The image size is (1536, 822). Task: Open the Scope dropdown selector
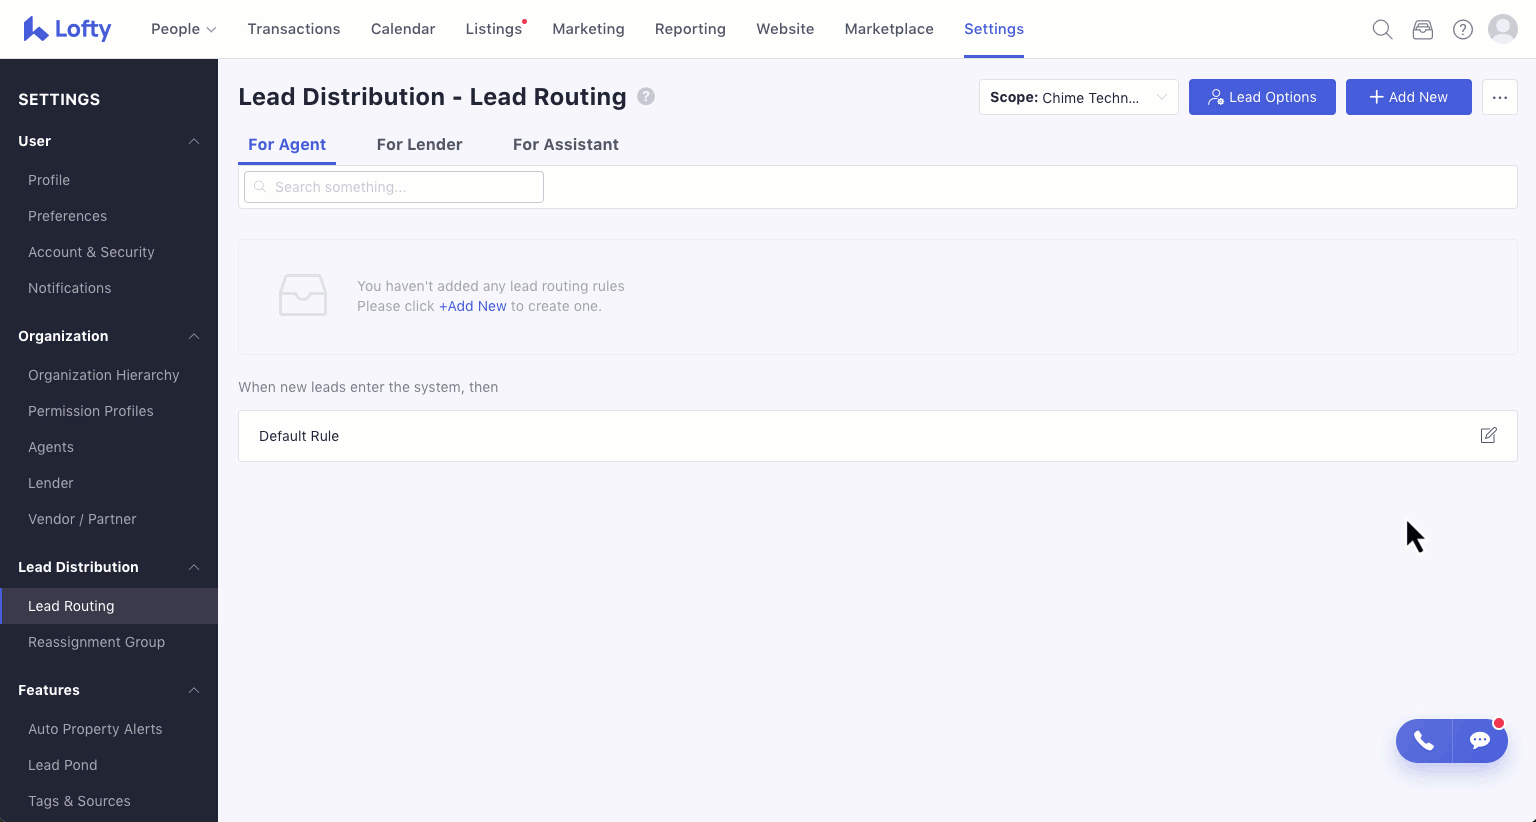(1078, 97)
